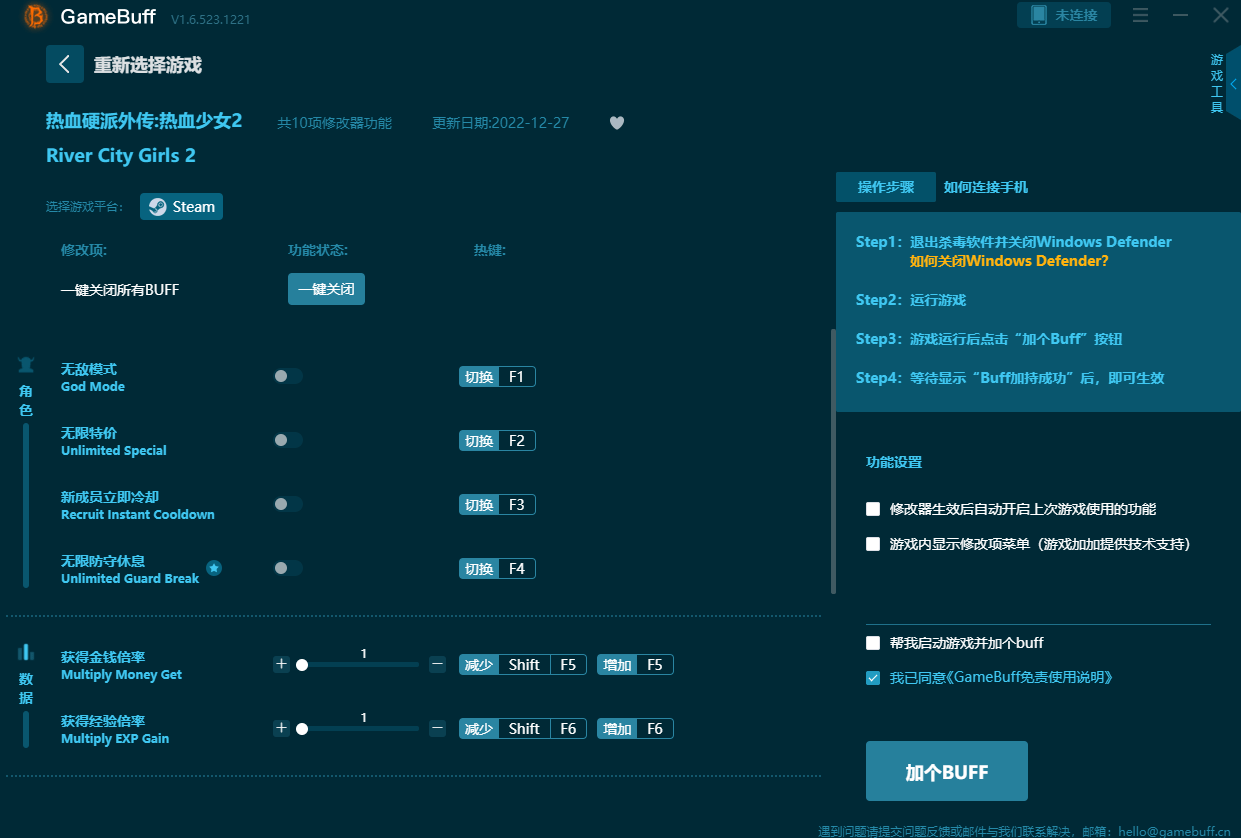Click 重新选择游戏 label
The image size is (1241, 838).
148,65
